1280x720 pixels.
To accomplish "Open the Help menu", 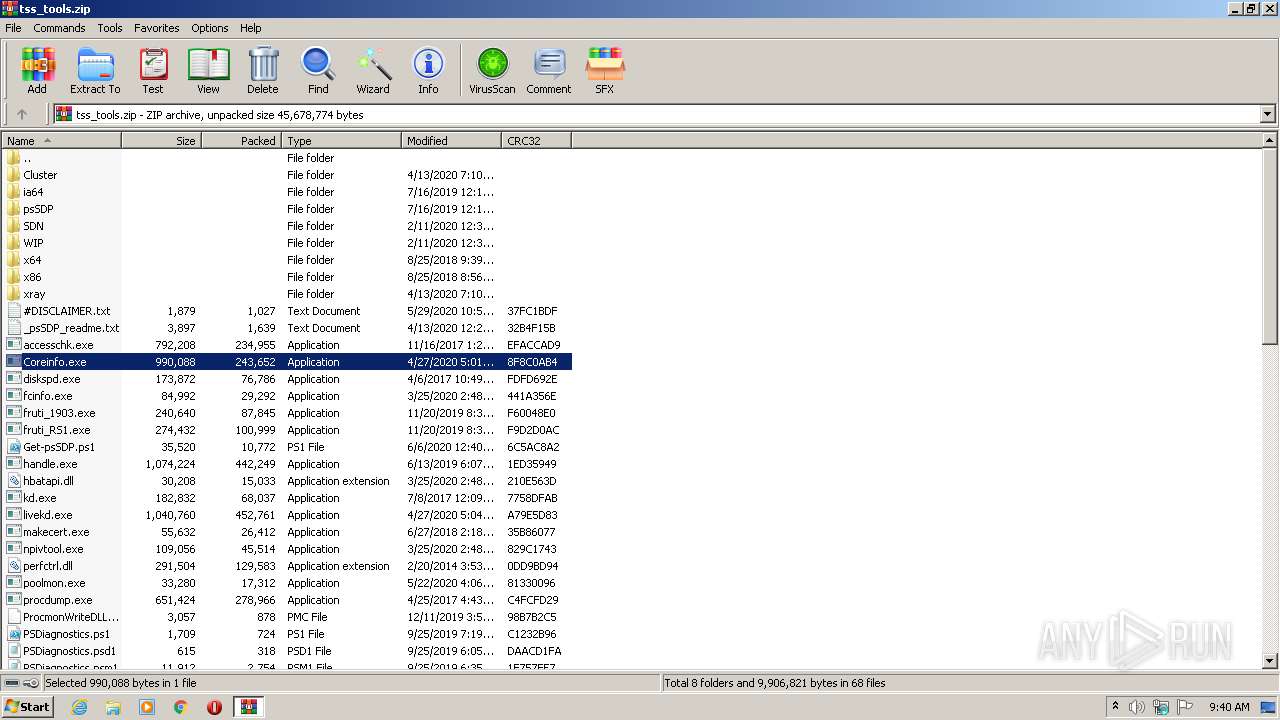I will click(251, 28).
